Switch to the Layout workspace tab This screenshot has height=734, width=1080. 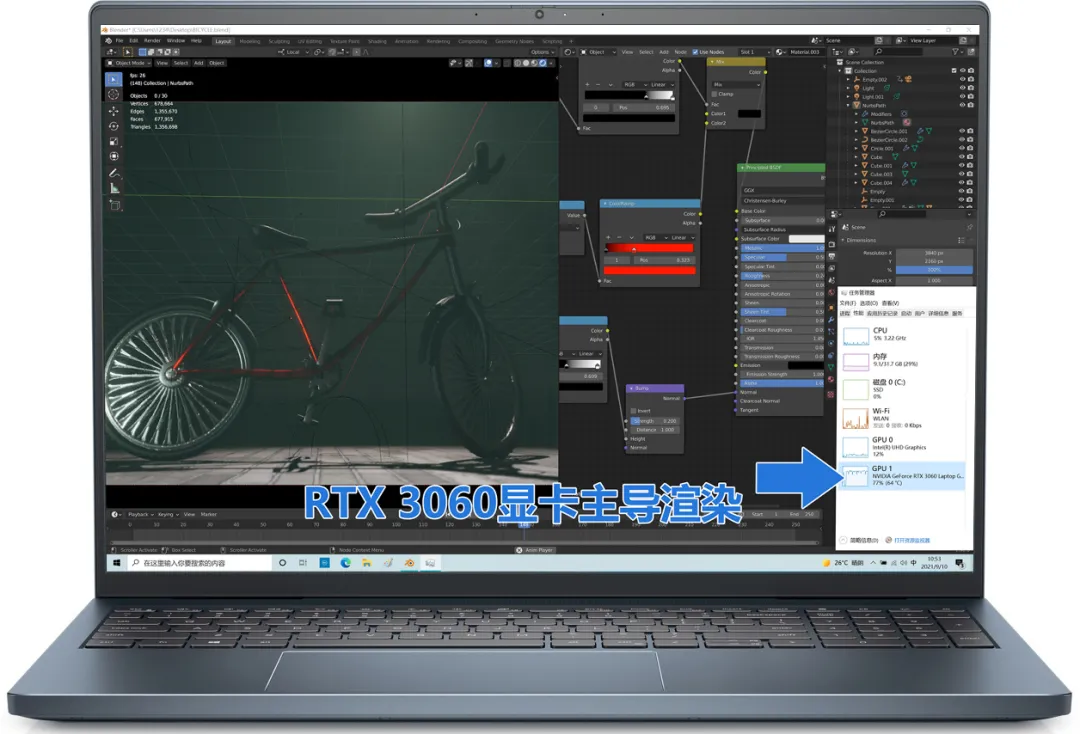pyautogui.click(x=223, y=41)
